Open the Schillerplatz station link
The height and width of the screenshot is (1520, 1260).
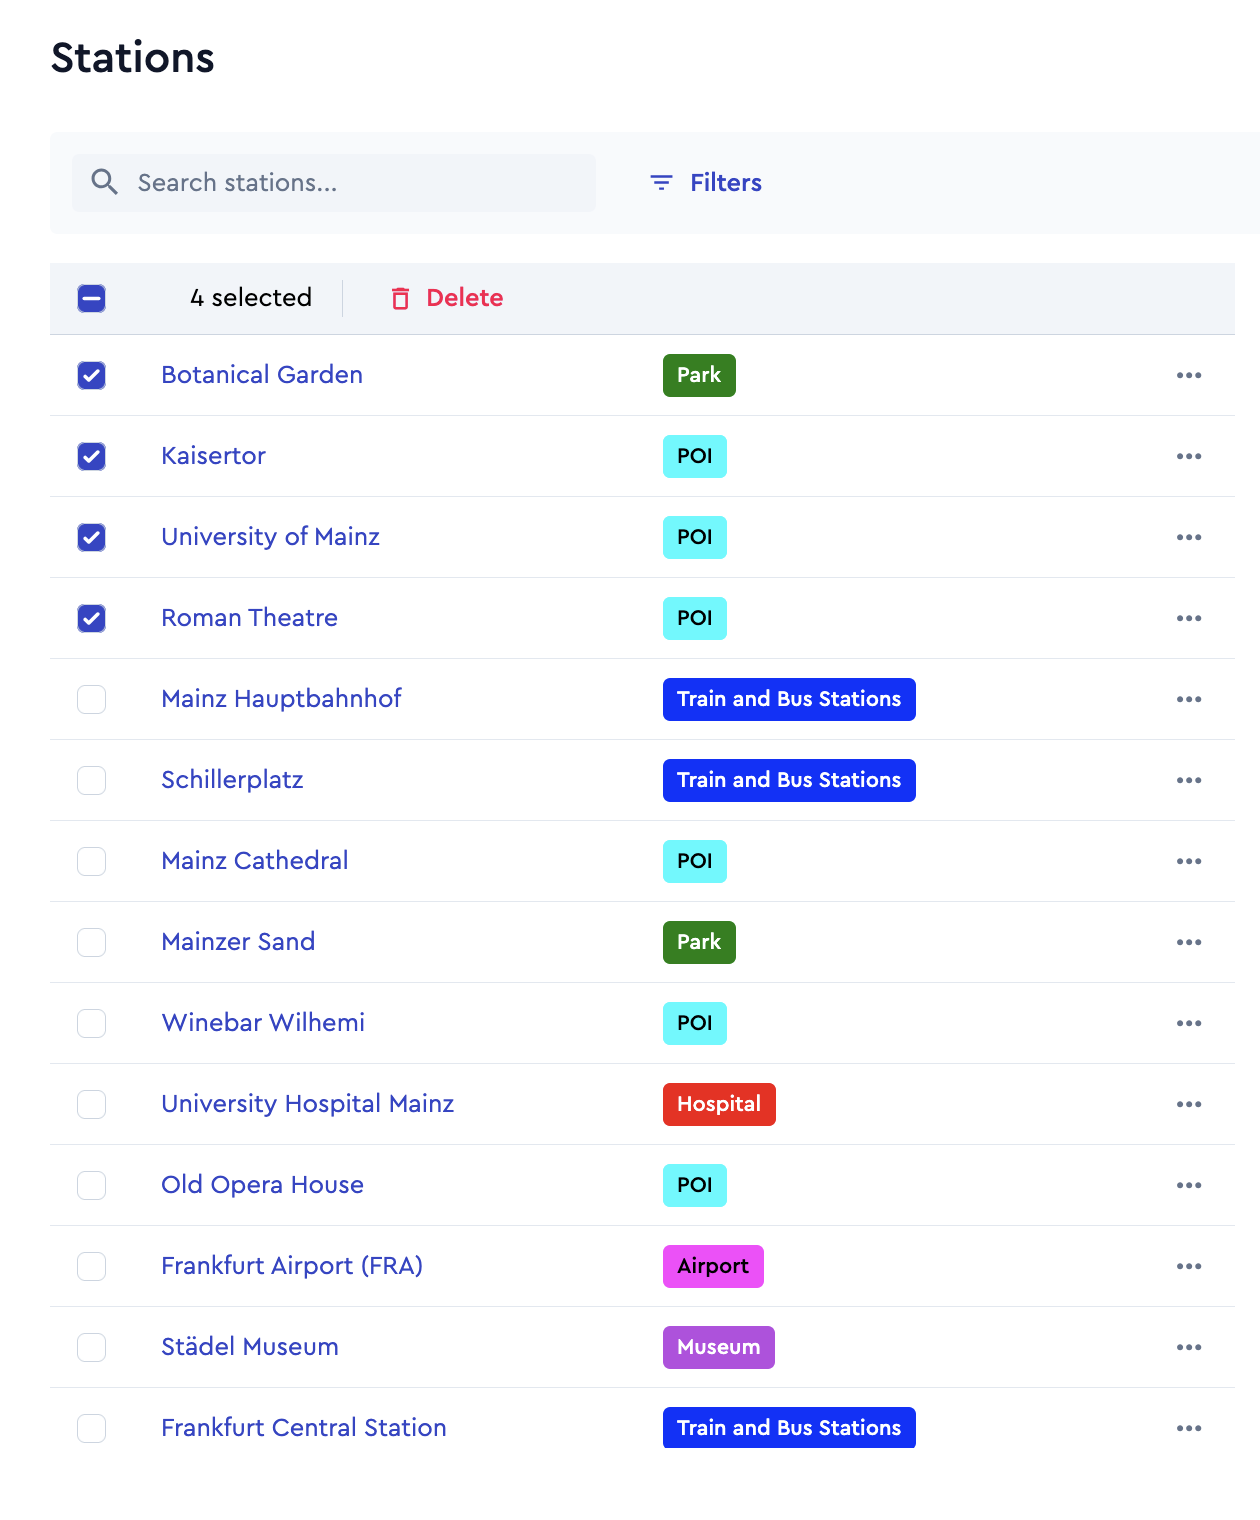232,780
